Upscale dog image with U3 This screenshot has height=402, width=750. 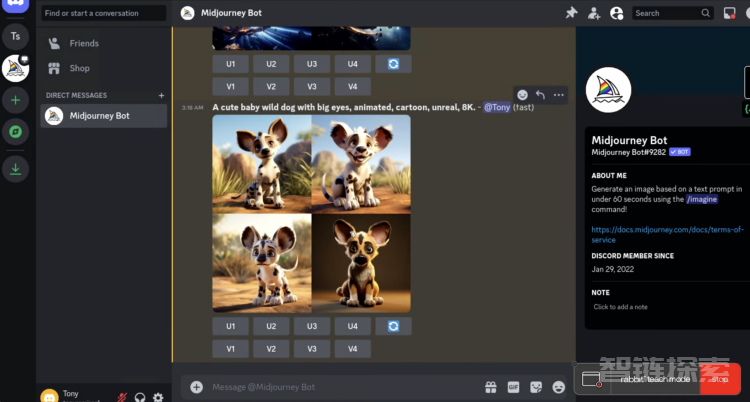[x=312, y=326]
